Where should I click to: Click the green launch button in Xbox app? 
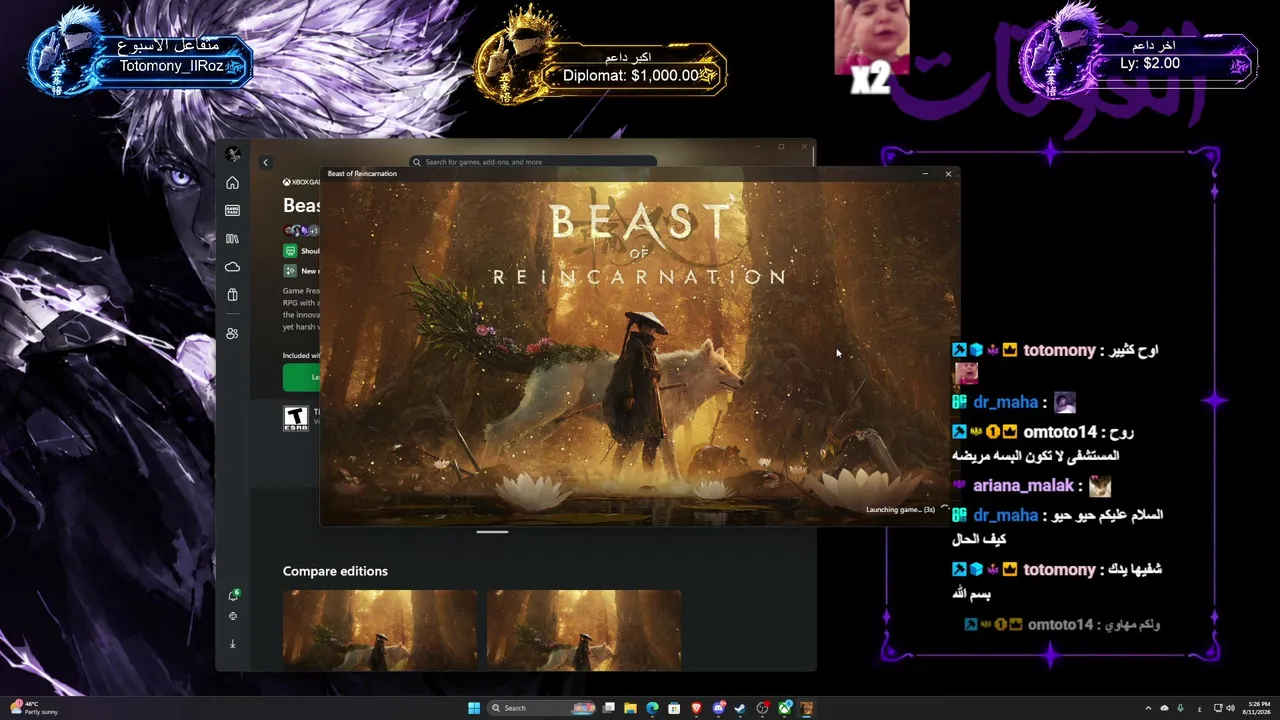point(302,377)
